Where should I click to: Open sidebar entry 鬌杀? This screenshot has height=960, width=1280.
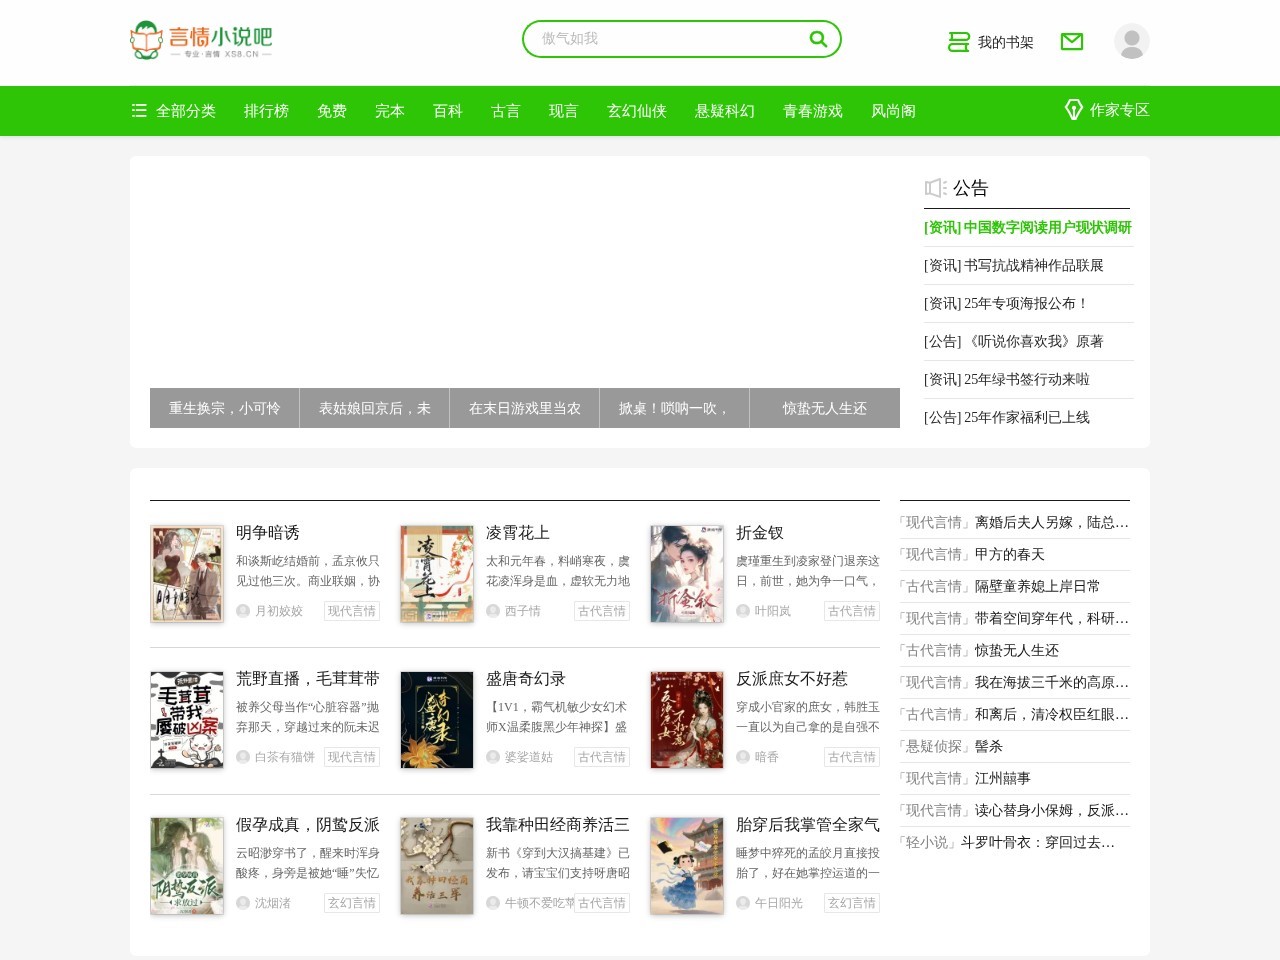point(989,746)
